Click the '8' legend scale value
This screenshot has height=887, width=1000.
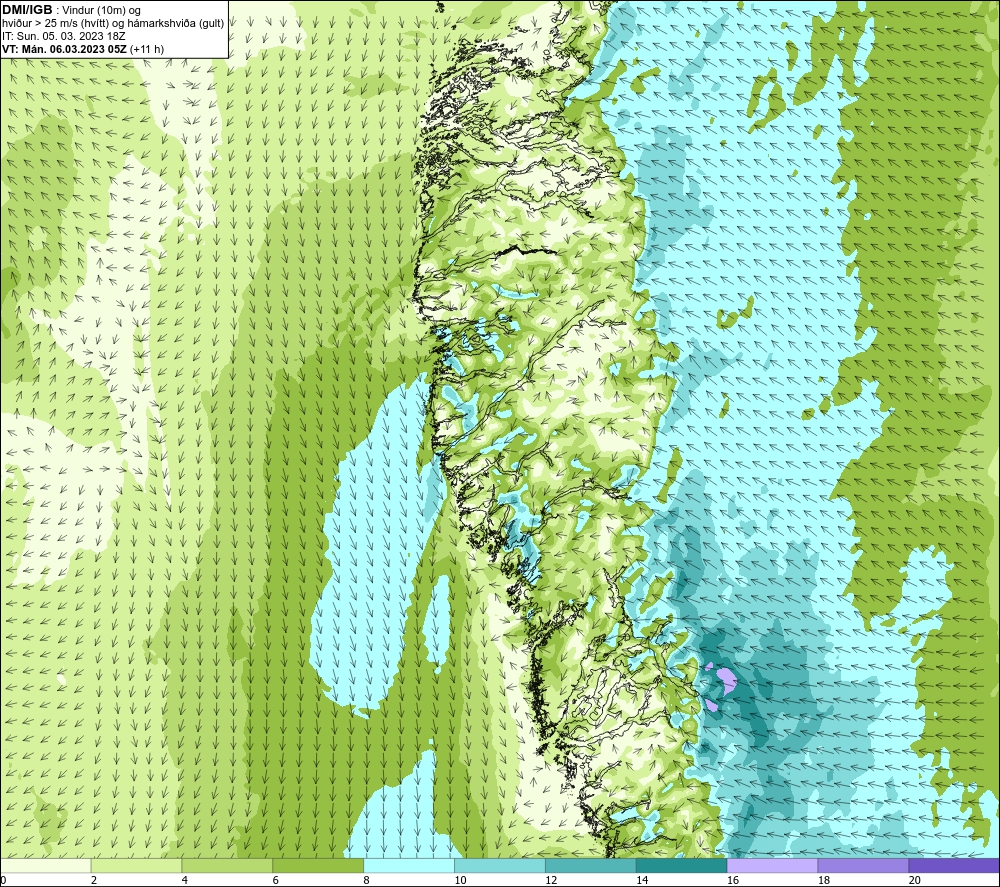tap(366, 880)
